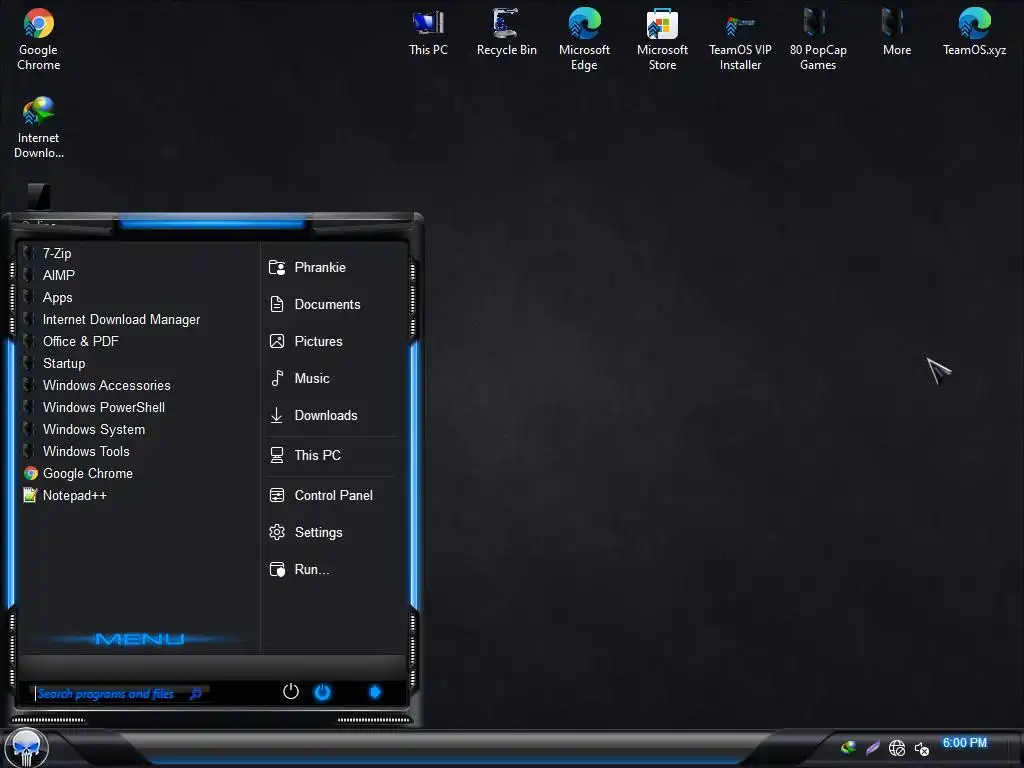Launch Microsoft Edge from desktop

tap(584, 39)
